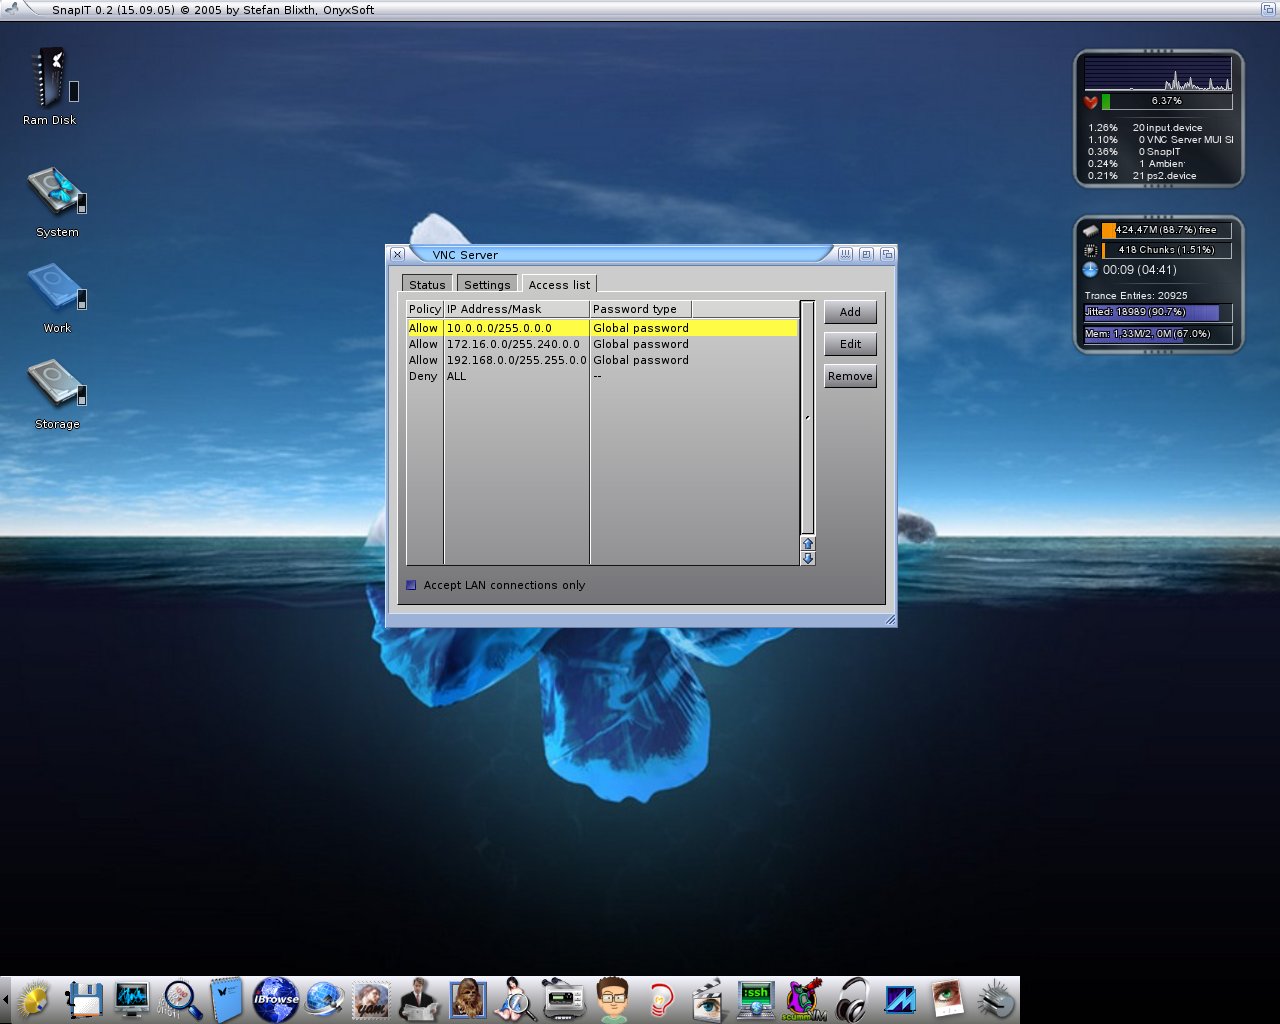
Task: Click the list scroll up arrow
Action: coord(808,544)
